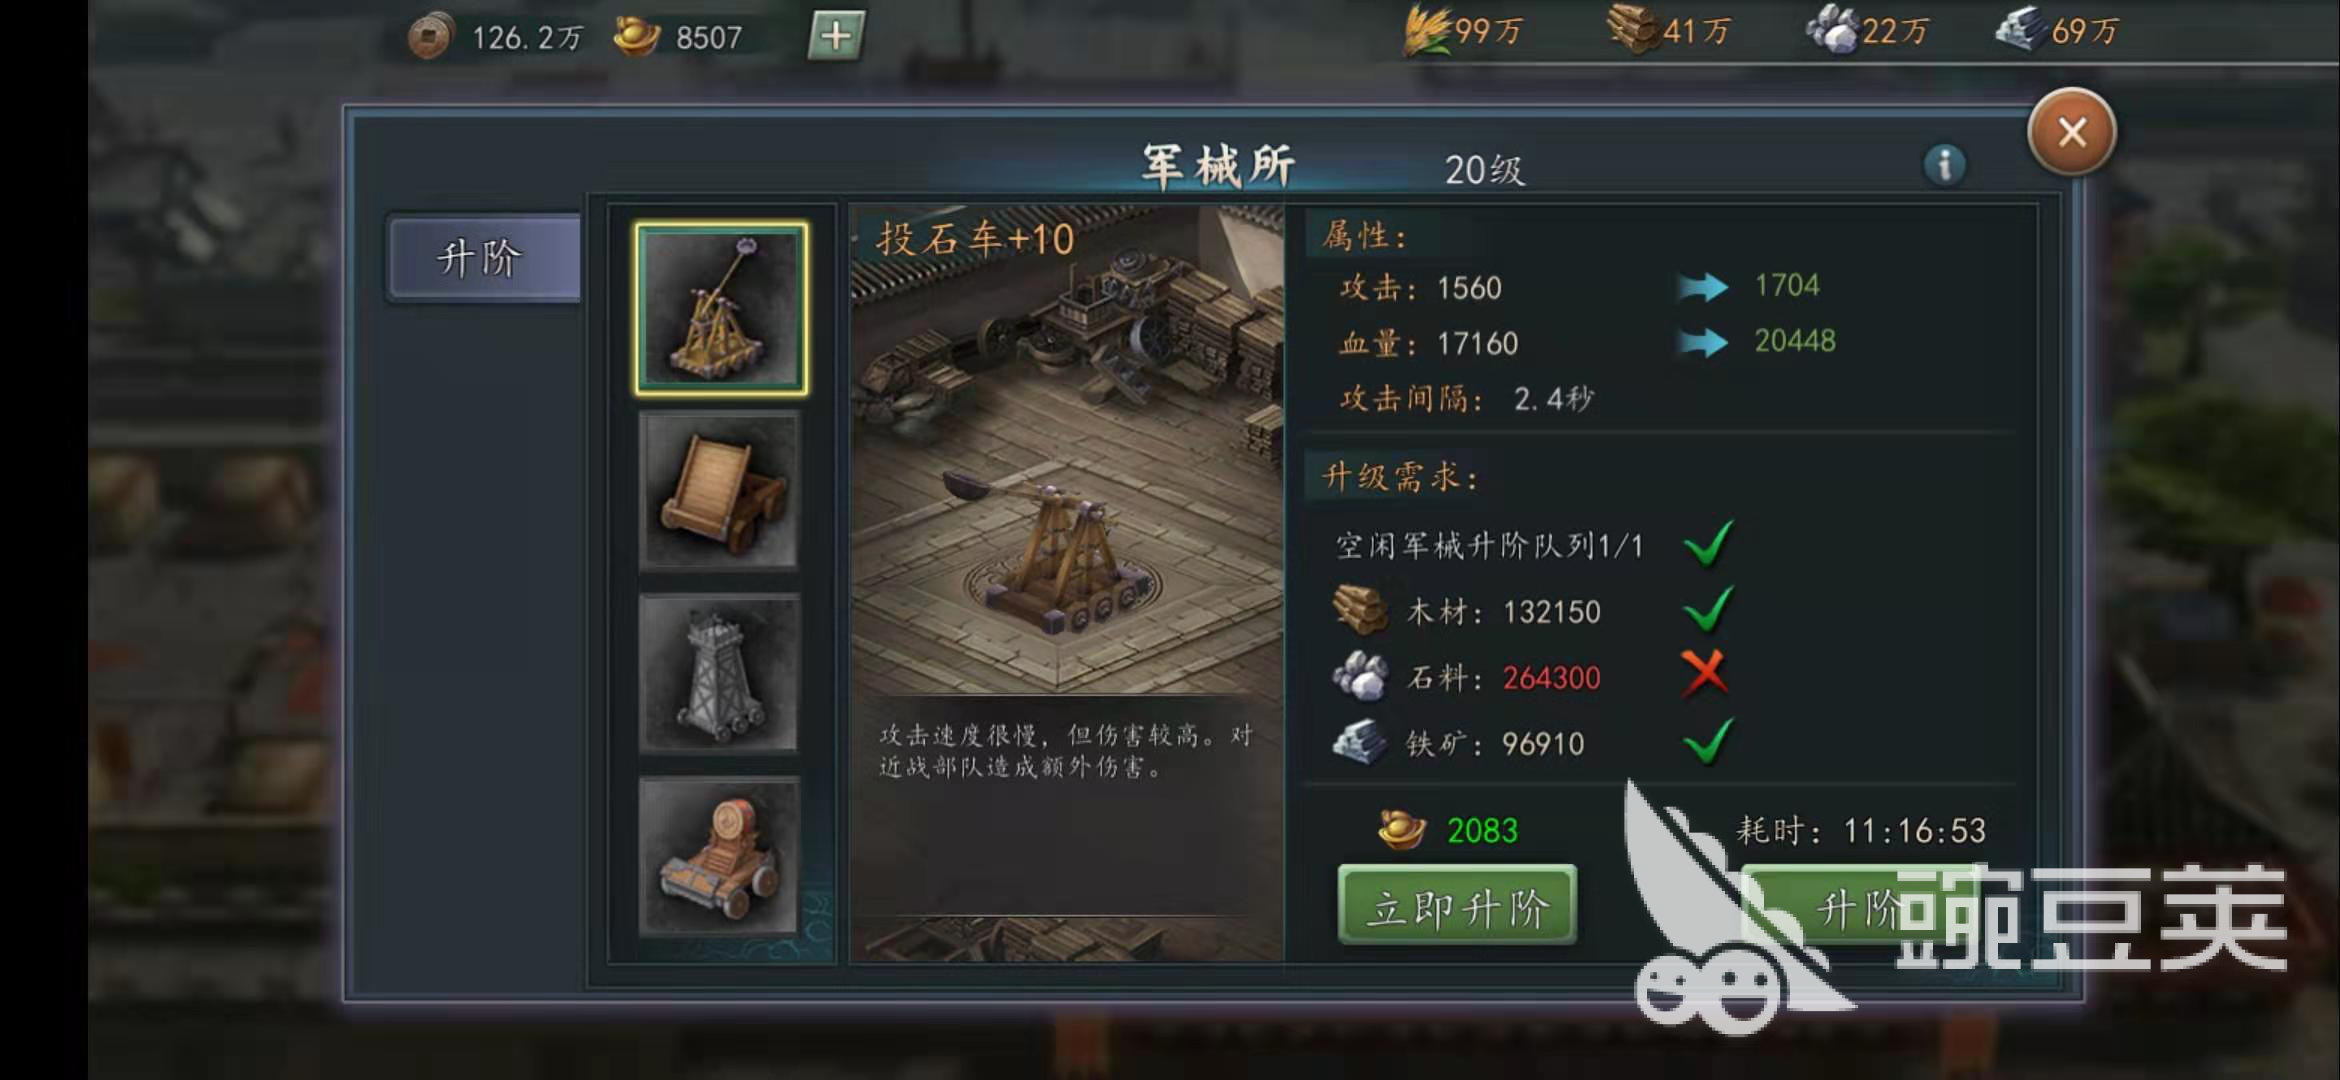This screenshot has height=1080, width=2340.
Task: Select the wooden ram cart thumbnail
Action: click(x=718, y=490)
